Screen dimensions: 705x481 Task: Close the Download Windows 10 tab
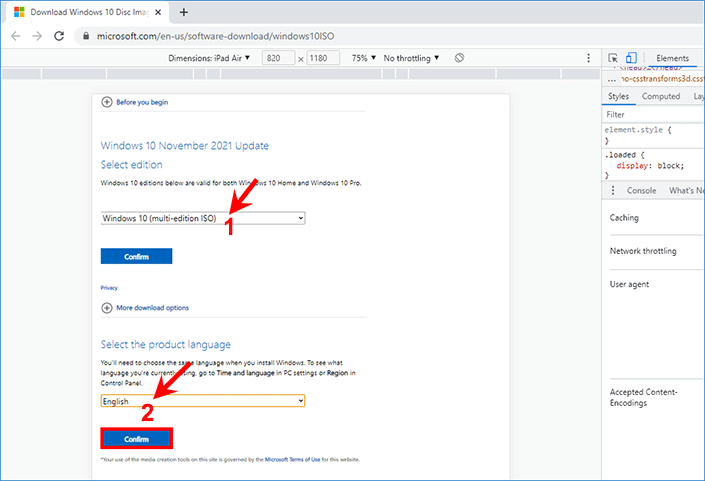(158, 13)
